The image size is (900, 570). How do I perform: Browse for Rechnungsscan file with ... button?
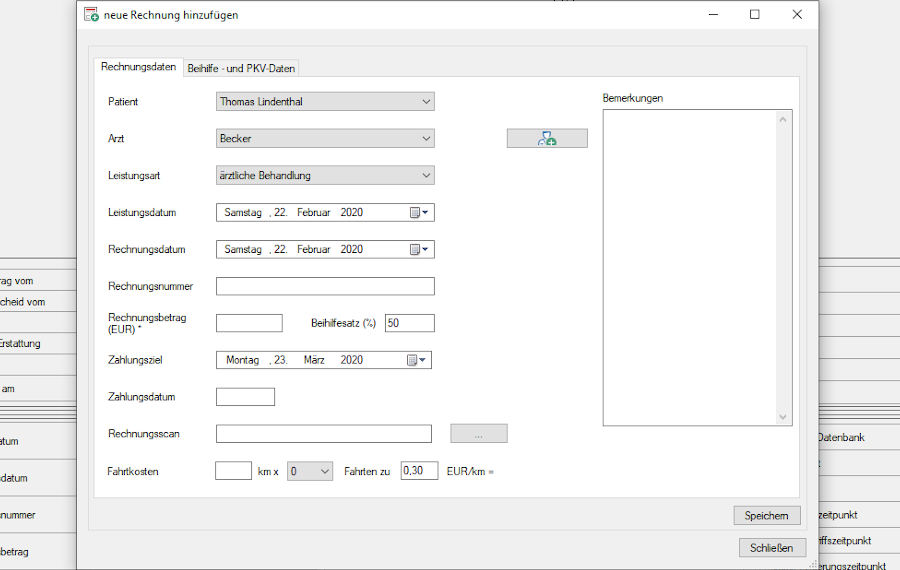pyautogui.click(x=478, y=434)
